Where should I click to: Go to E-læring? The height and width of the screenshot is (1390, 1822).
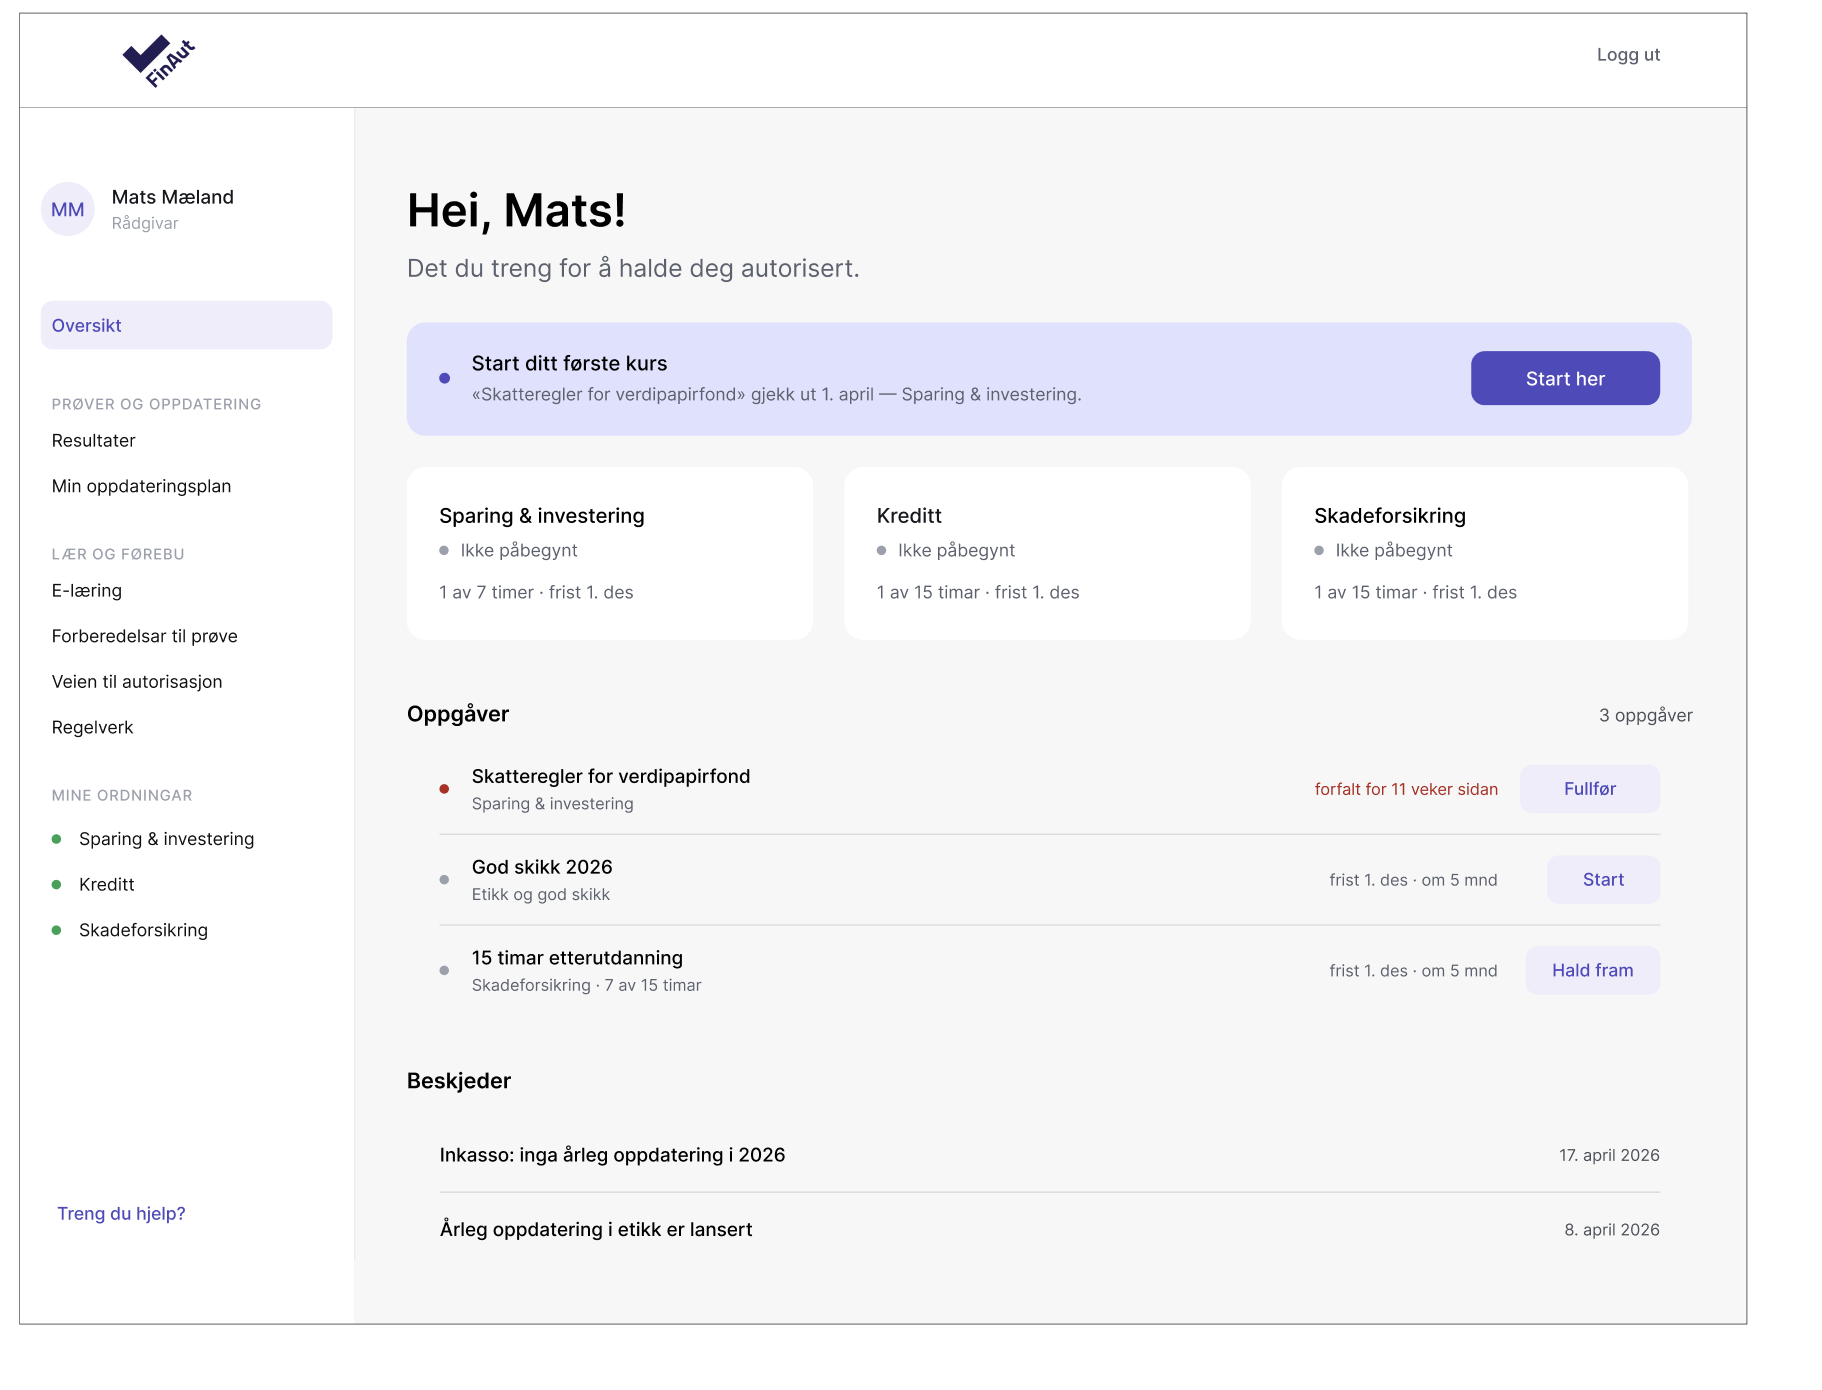[x=87, y=591]
